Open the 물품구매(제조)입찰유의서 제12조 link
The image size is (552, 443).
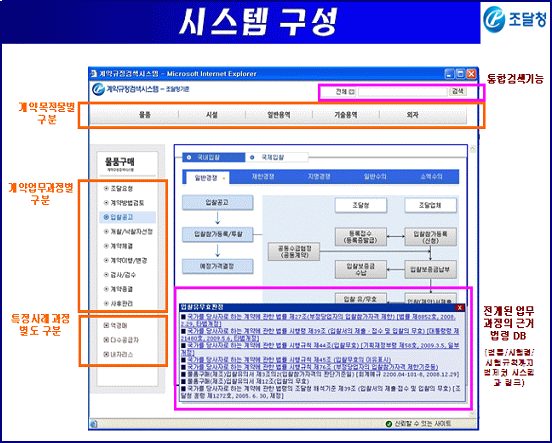tap(248, 381)
